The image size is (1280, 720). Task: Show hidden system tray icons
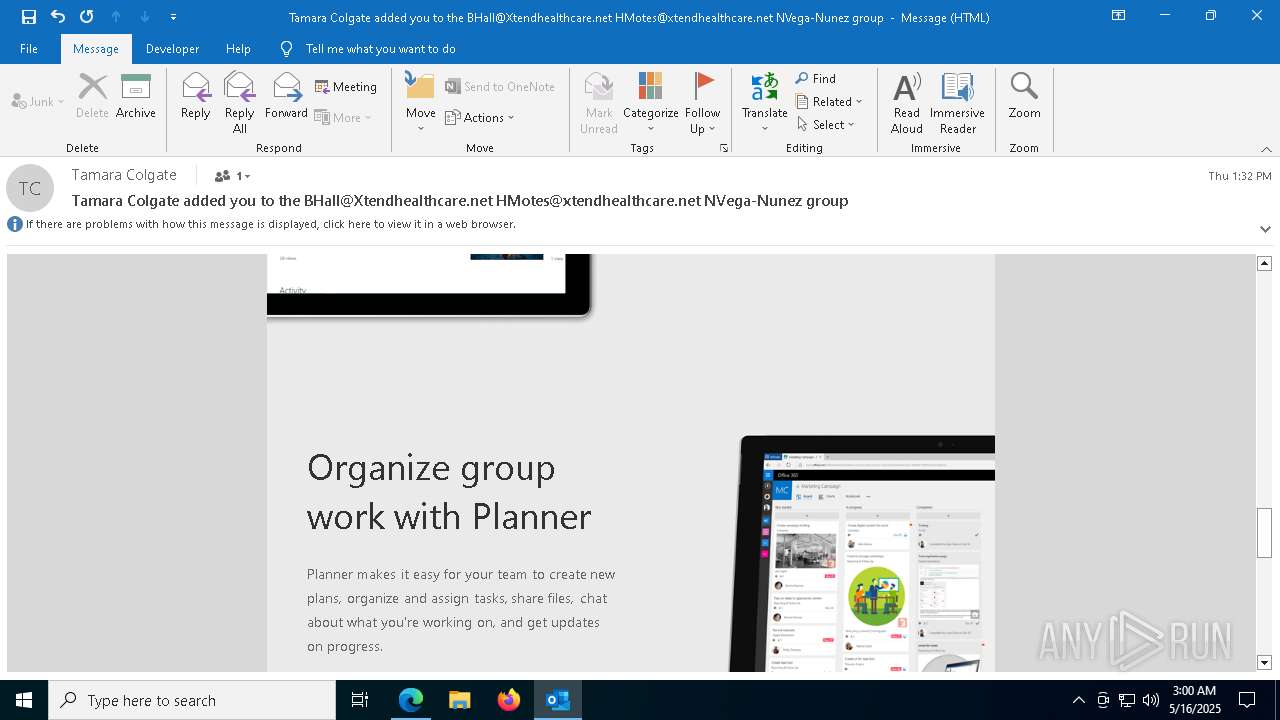coord(1078,700)
